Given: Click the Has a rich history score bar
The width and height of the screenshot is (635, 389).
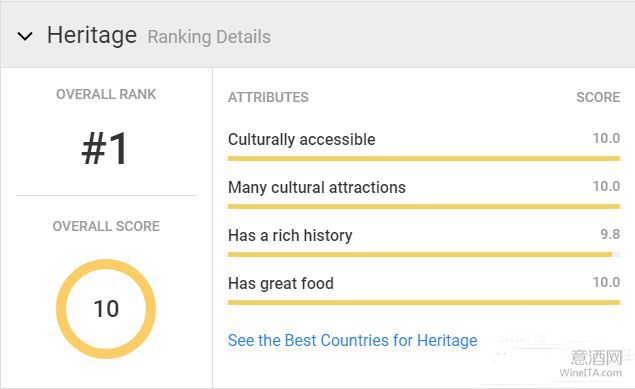Looking at the screenshot, I should click(424, 255).
